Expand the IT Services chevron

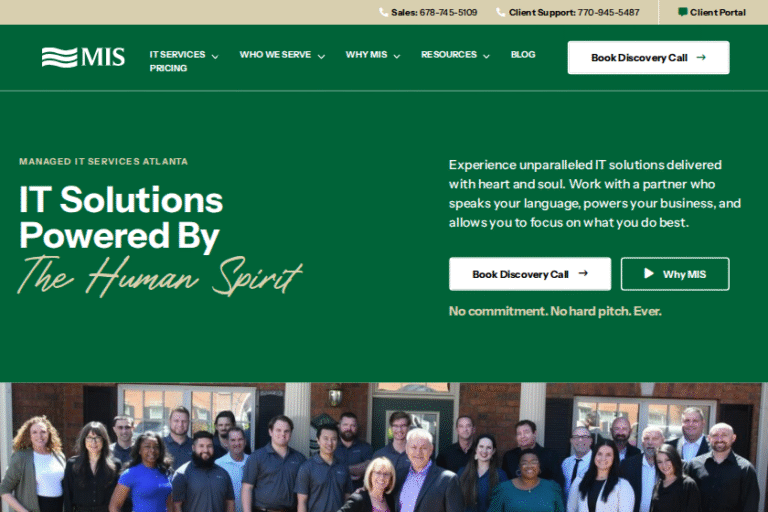tap(215, 56)
